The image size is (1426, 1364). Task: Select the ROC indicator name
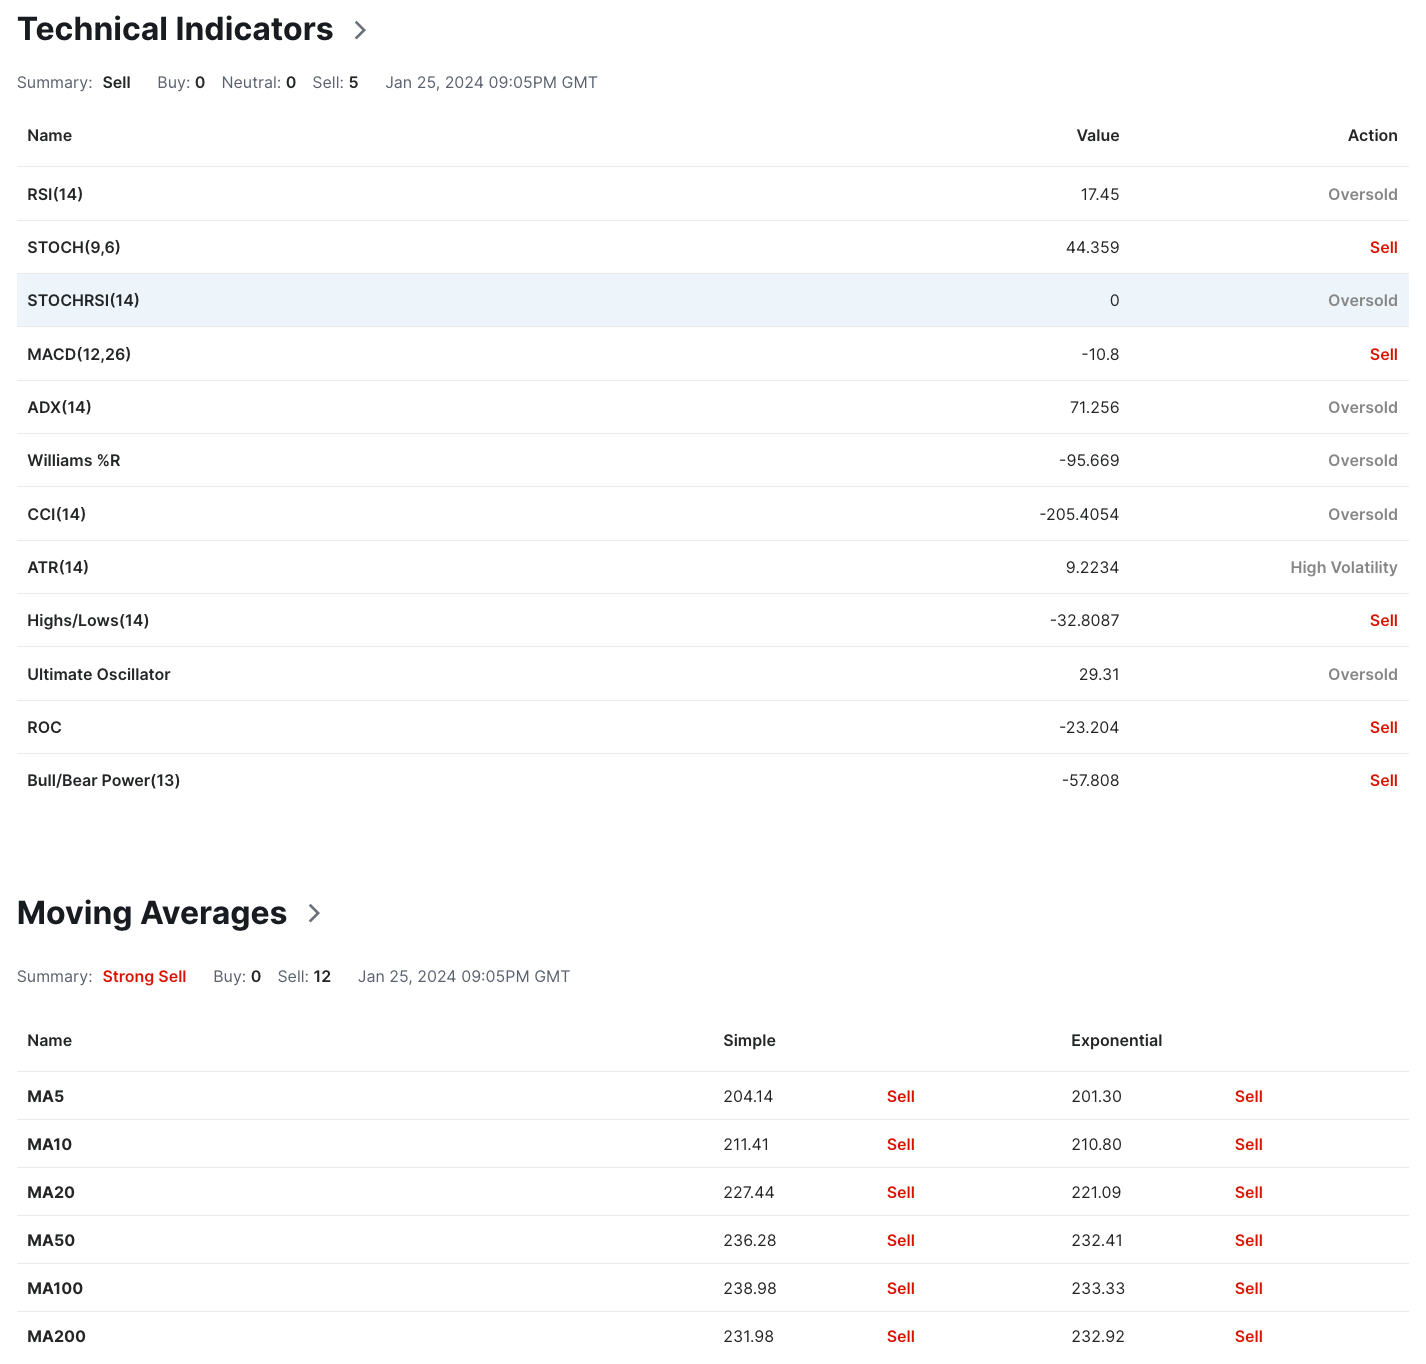point(44,727)
